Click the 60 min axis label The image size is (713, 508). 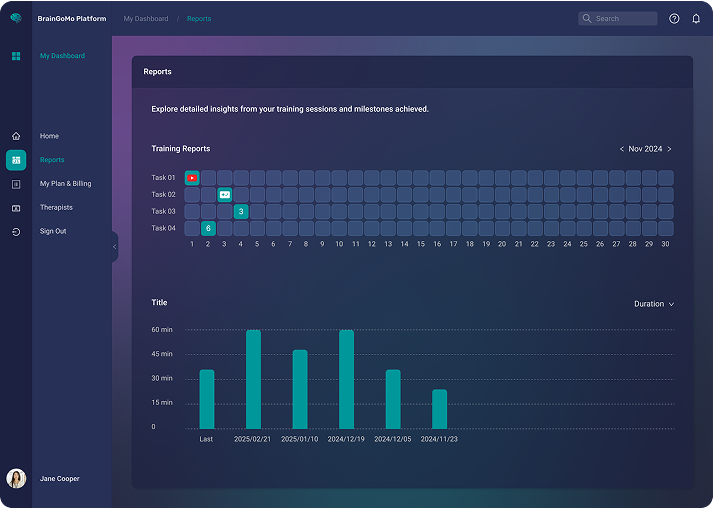(162, 330)
